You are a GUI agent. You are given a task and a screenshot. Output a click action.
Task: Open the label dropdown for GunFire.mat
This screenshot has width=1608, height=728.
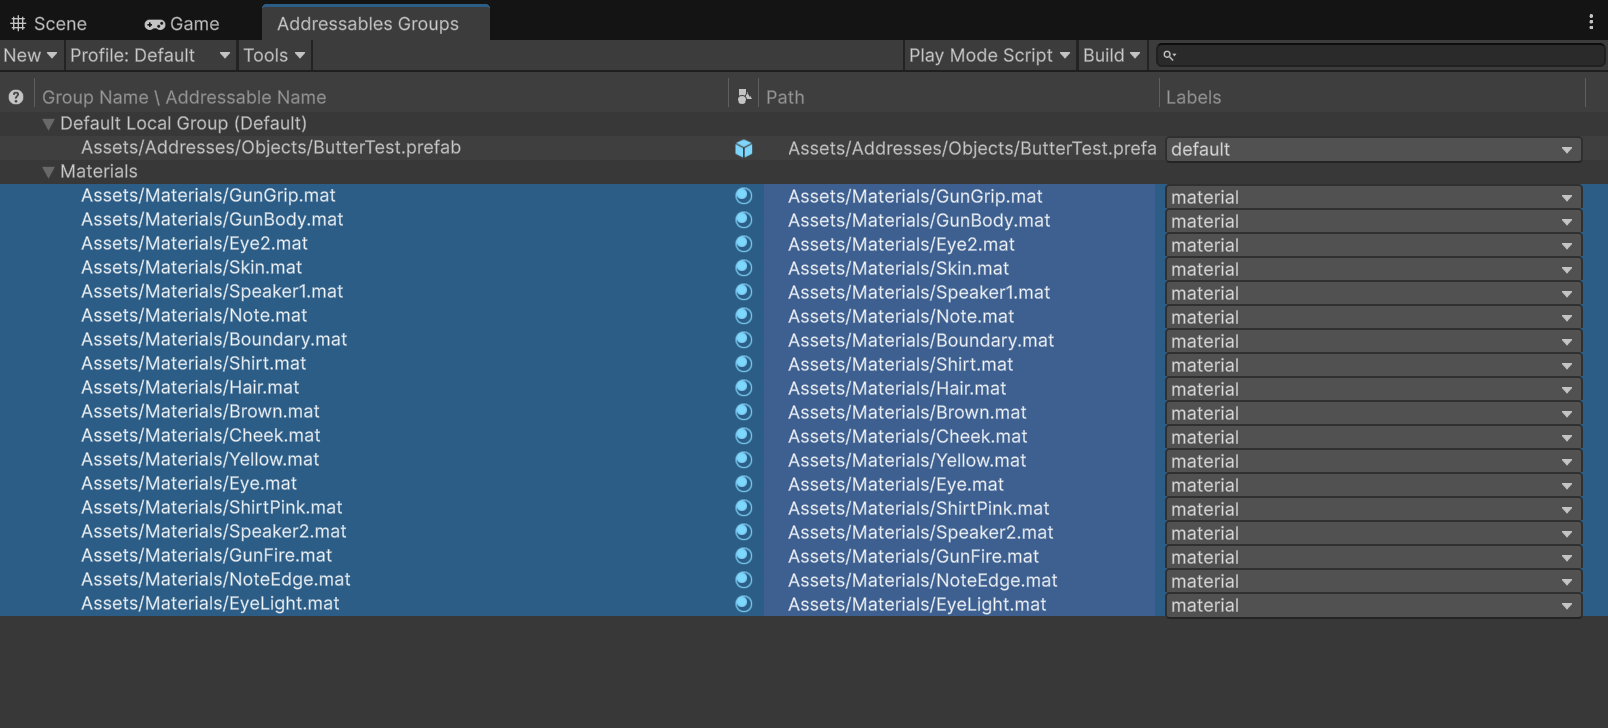pyautogui.click(x=1373, y=557)
